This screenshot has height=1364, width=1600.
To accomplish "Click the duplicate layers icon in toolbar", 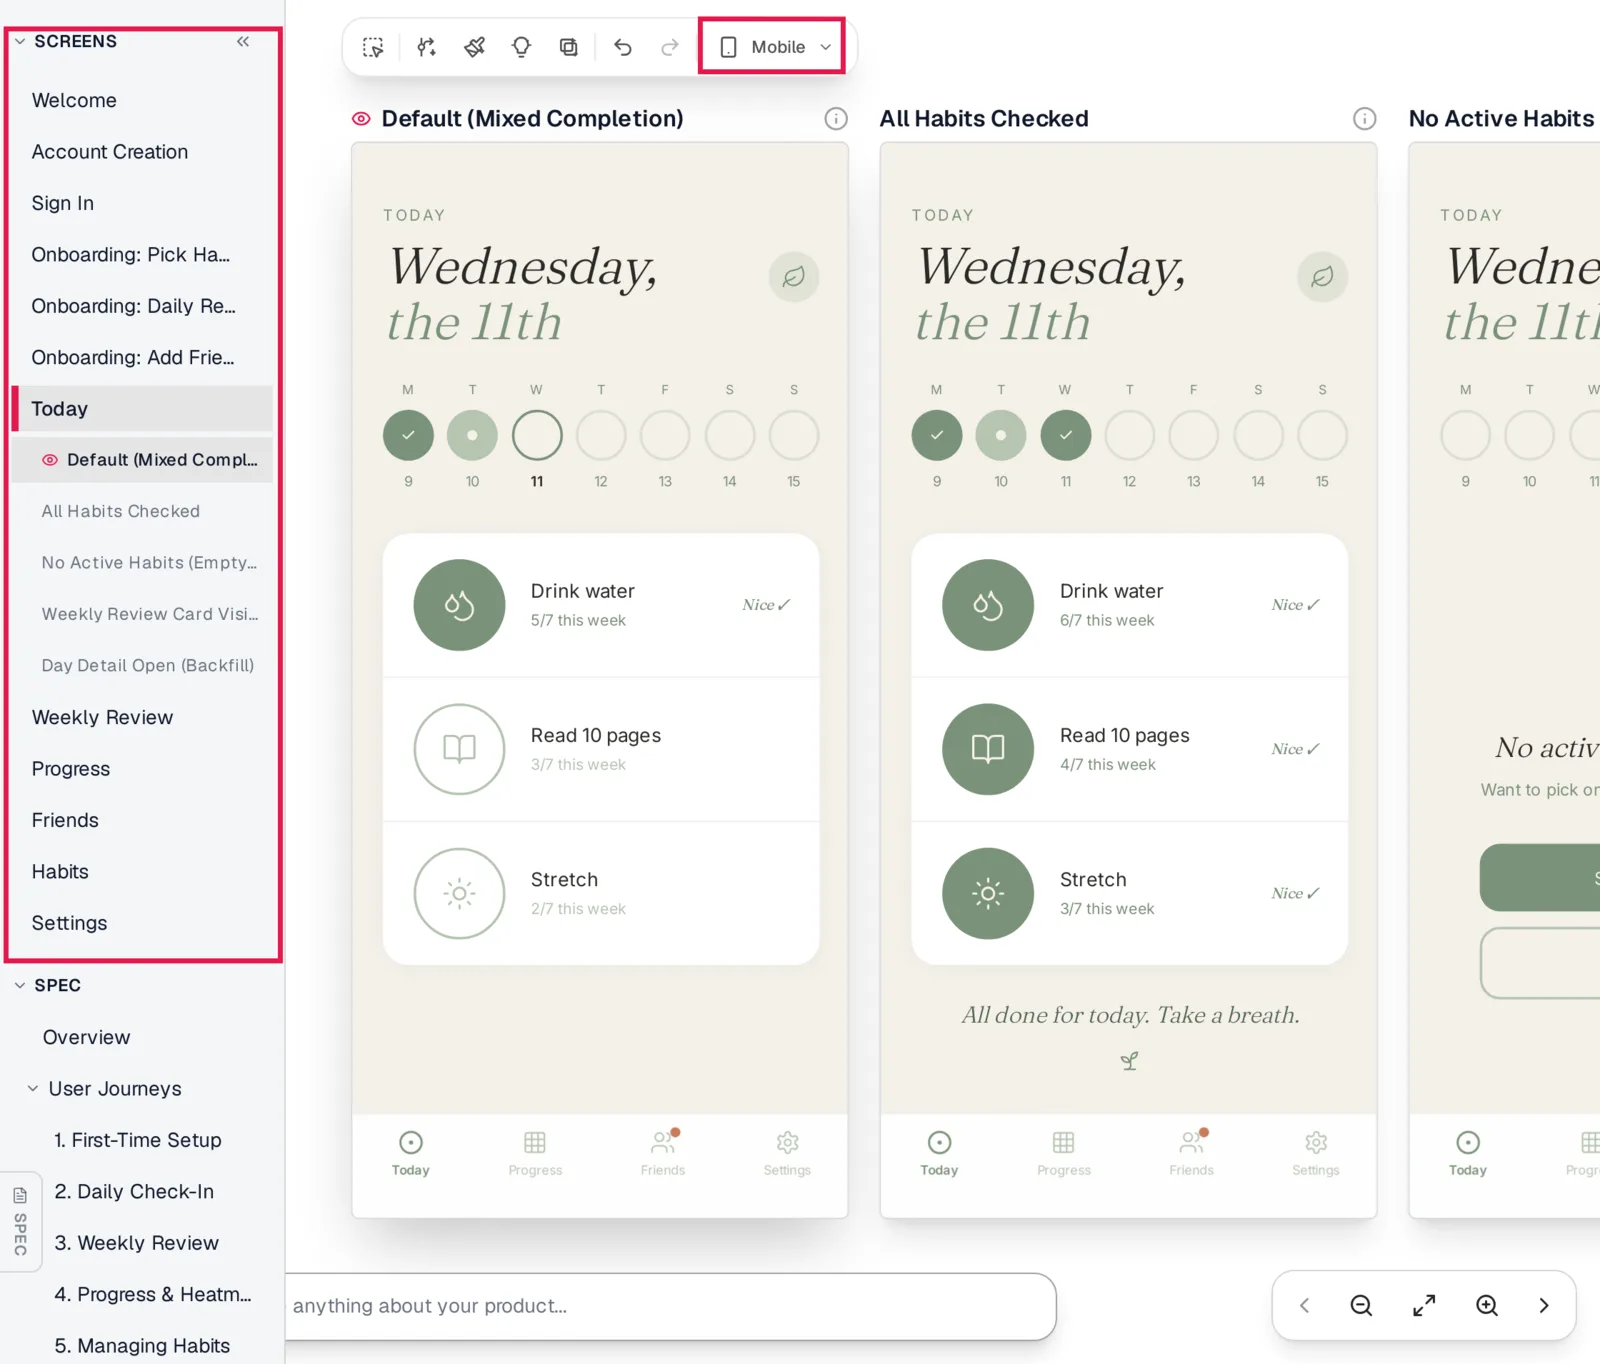I will point(569,47).
